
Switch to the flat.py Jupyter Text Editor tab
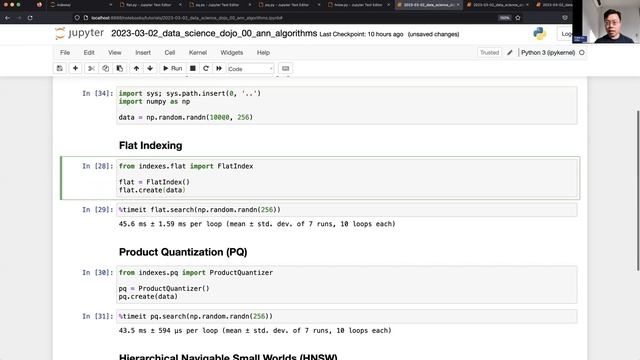[x=149, y=5]
